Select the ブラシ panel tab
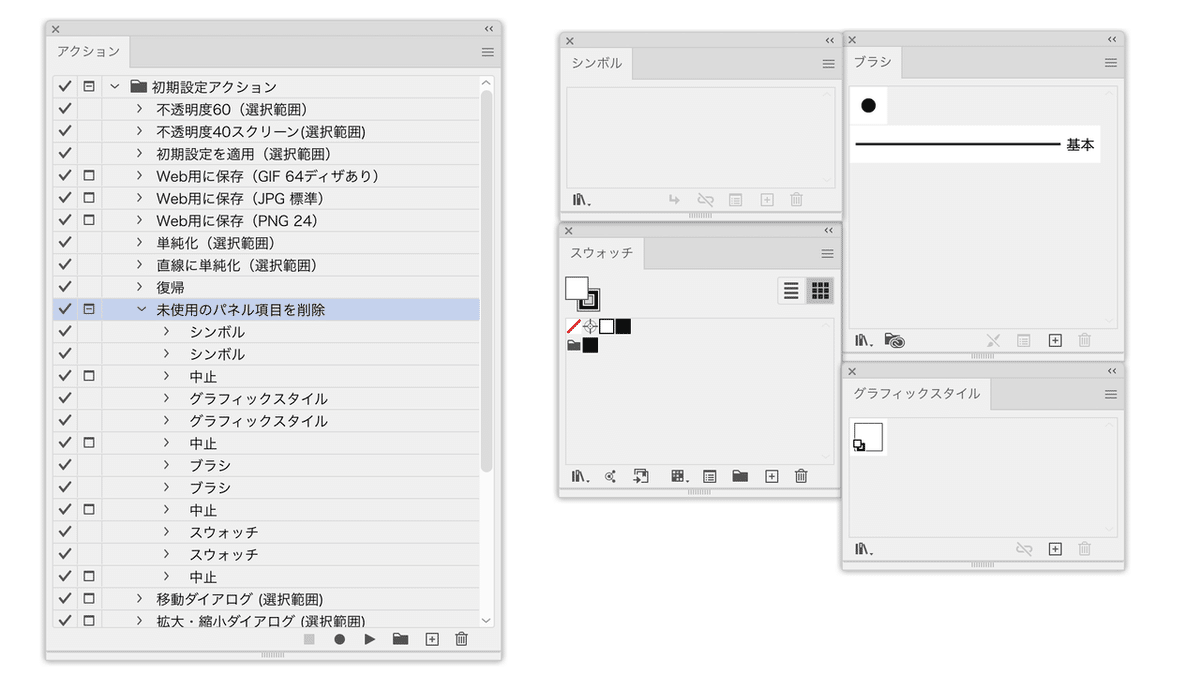 point(872,62)
